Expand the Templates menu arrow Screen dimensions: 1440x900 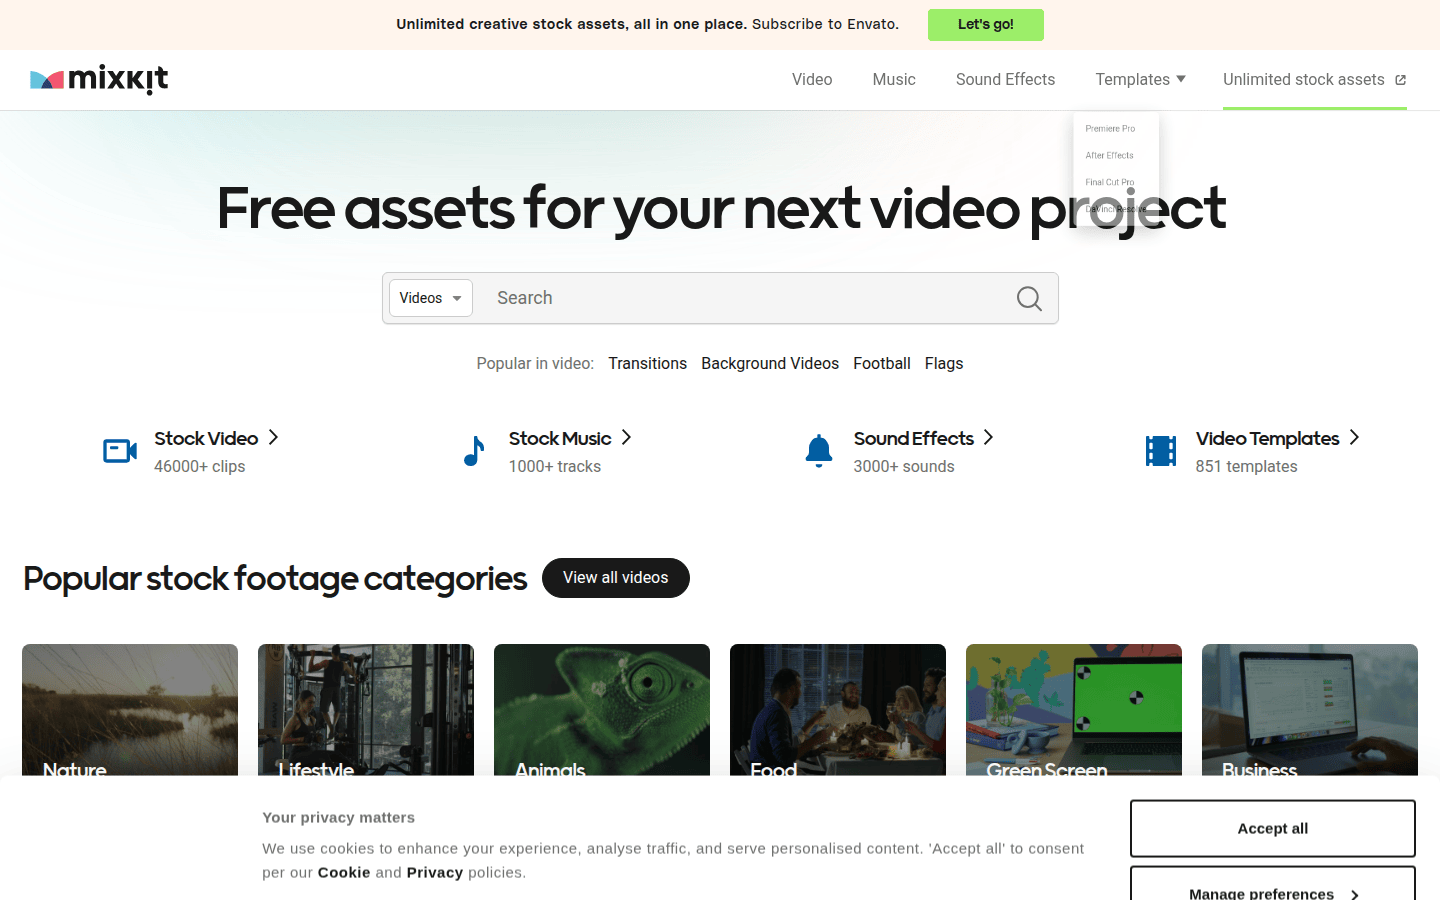point(1181,79)
